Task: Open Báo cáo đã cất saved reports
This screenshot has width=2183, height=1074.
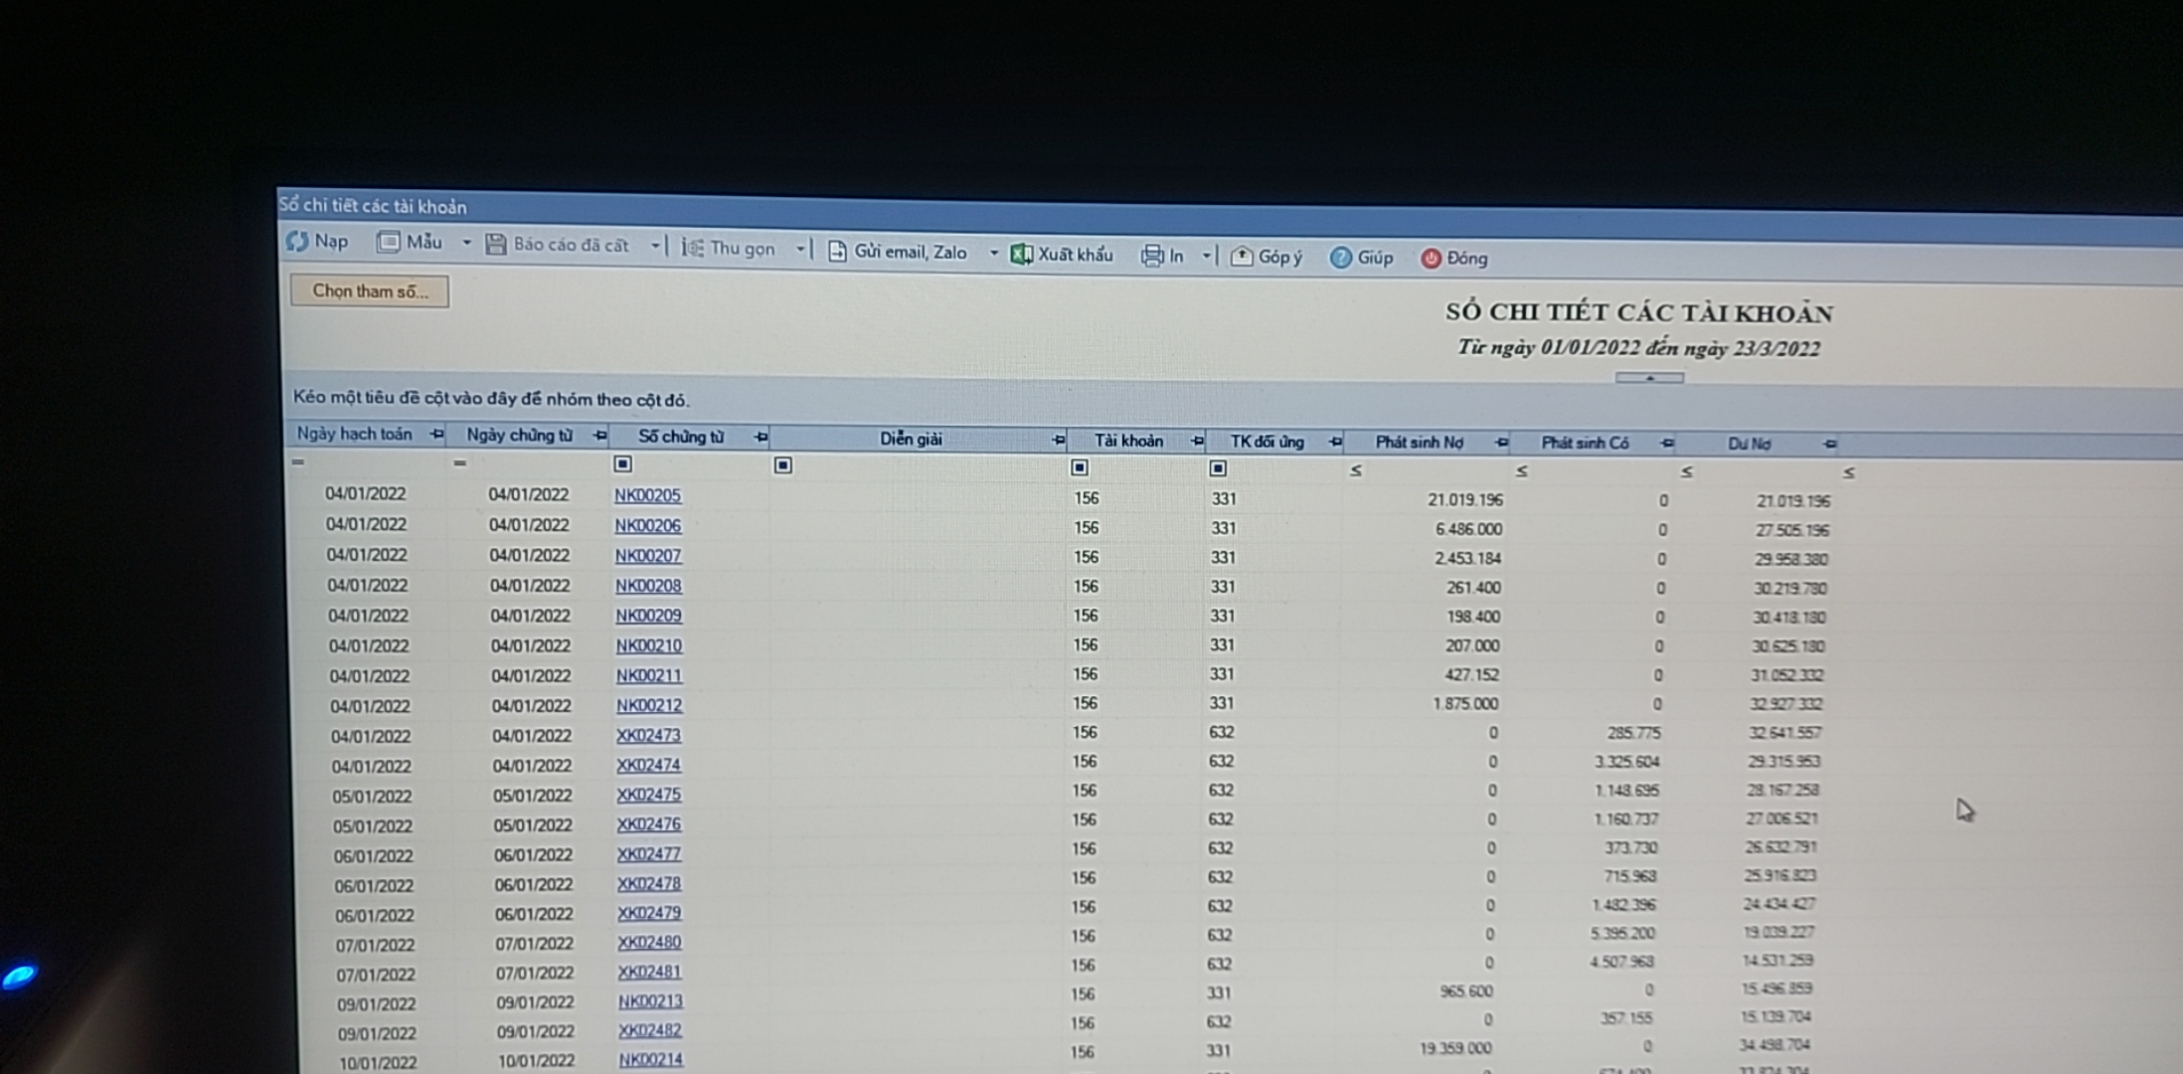Action: (557, 245)
